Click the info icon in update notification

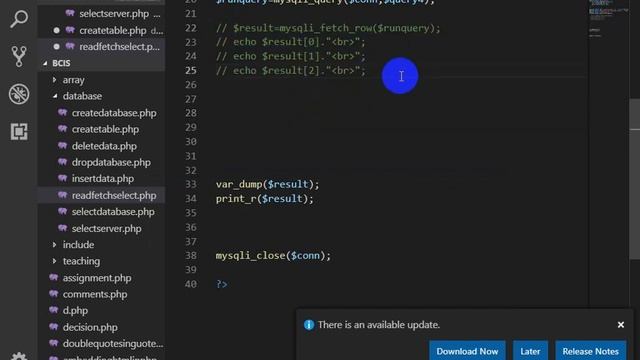(x=309, y=325)
